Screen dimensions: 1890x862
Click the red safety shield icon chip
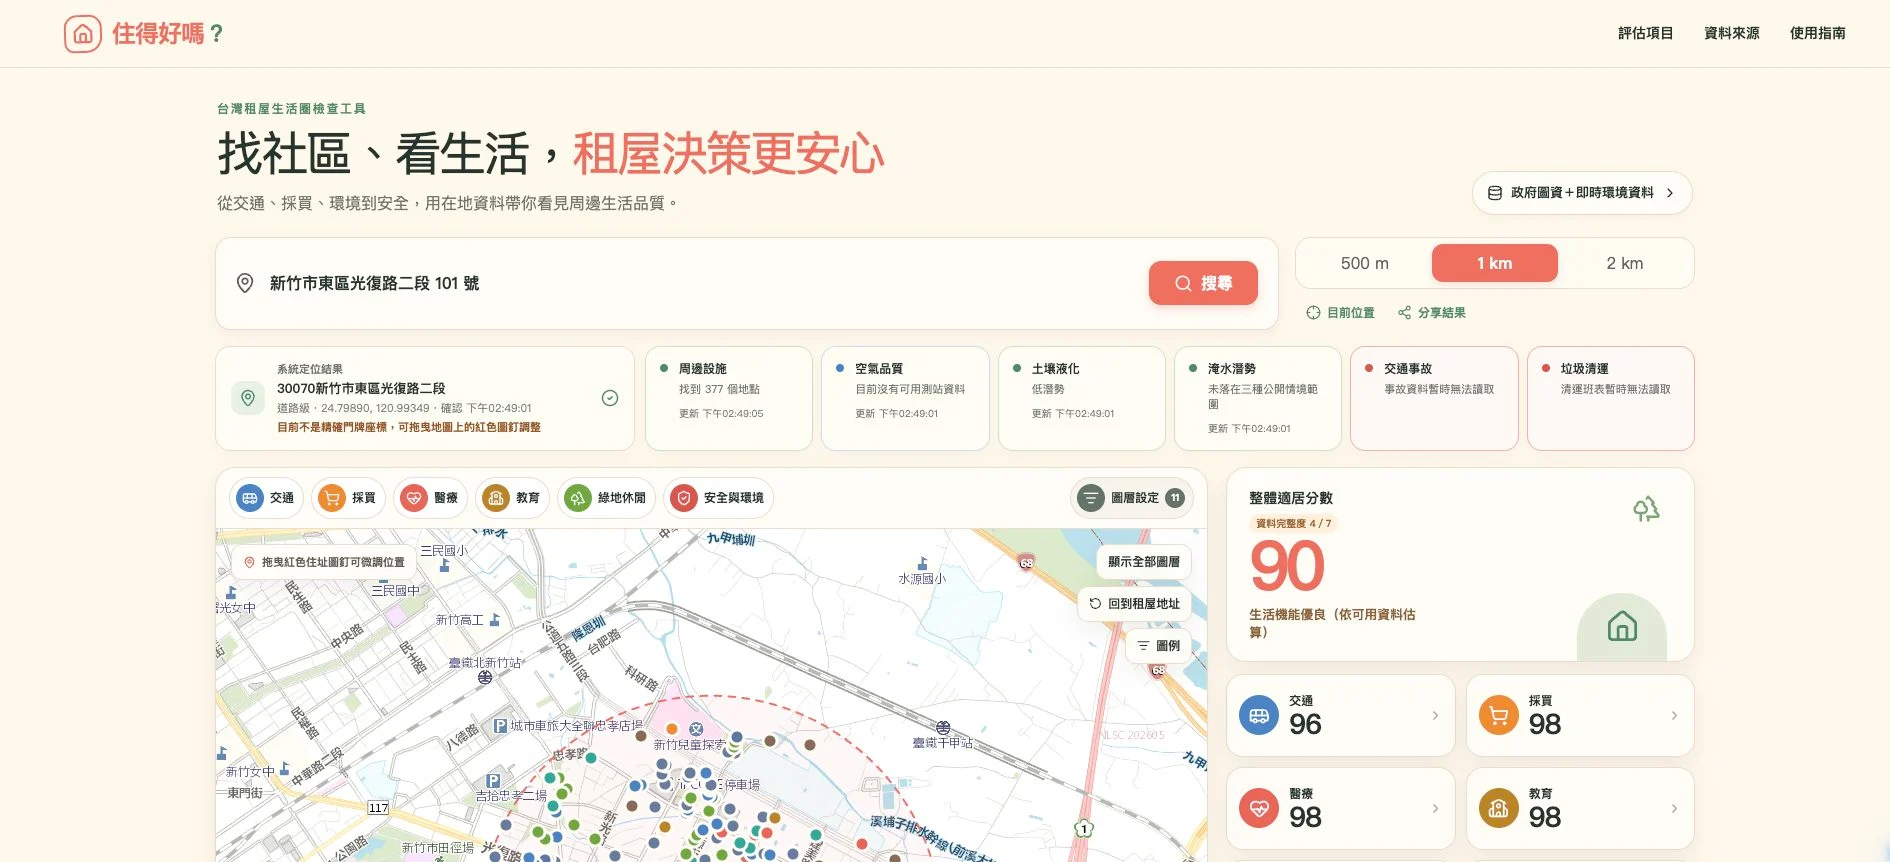pos(684,498)
